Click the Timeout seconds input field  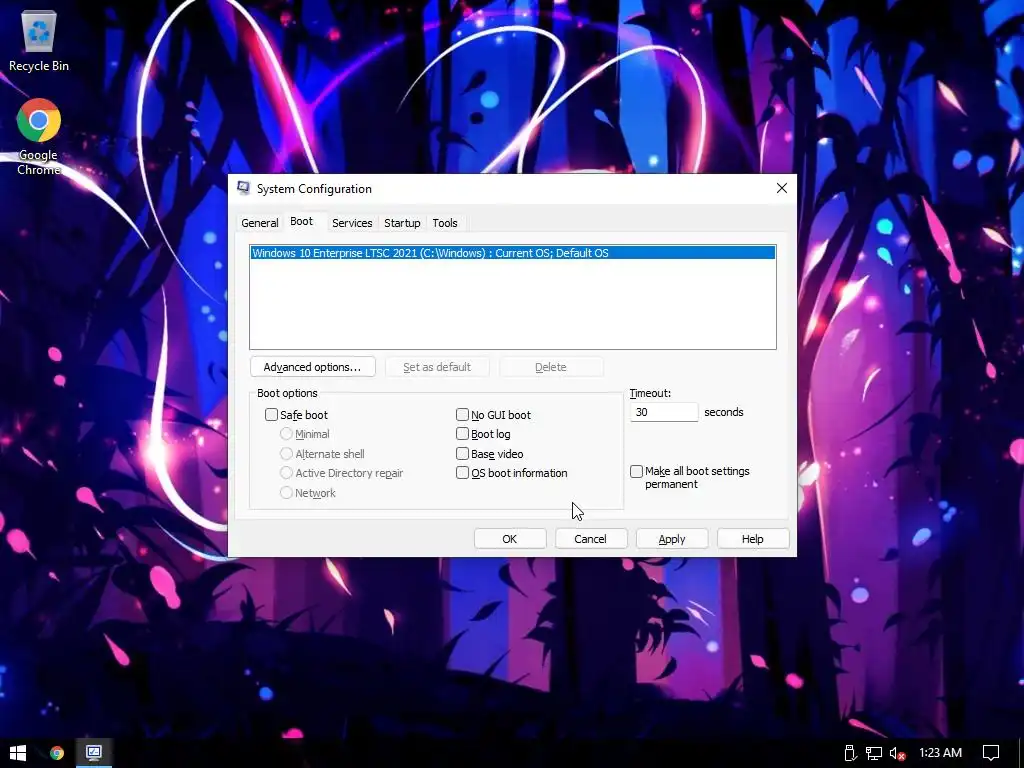pos(664,412)
